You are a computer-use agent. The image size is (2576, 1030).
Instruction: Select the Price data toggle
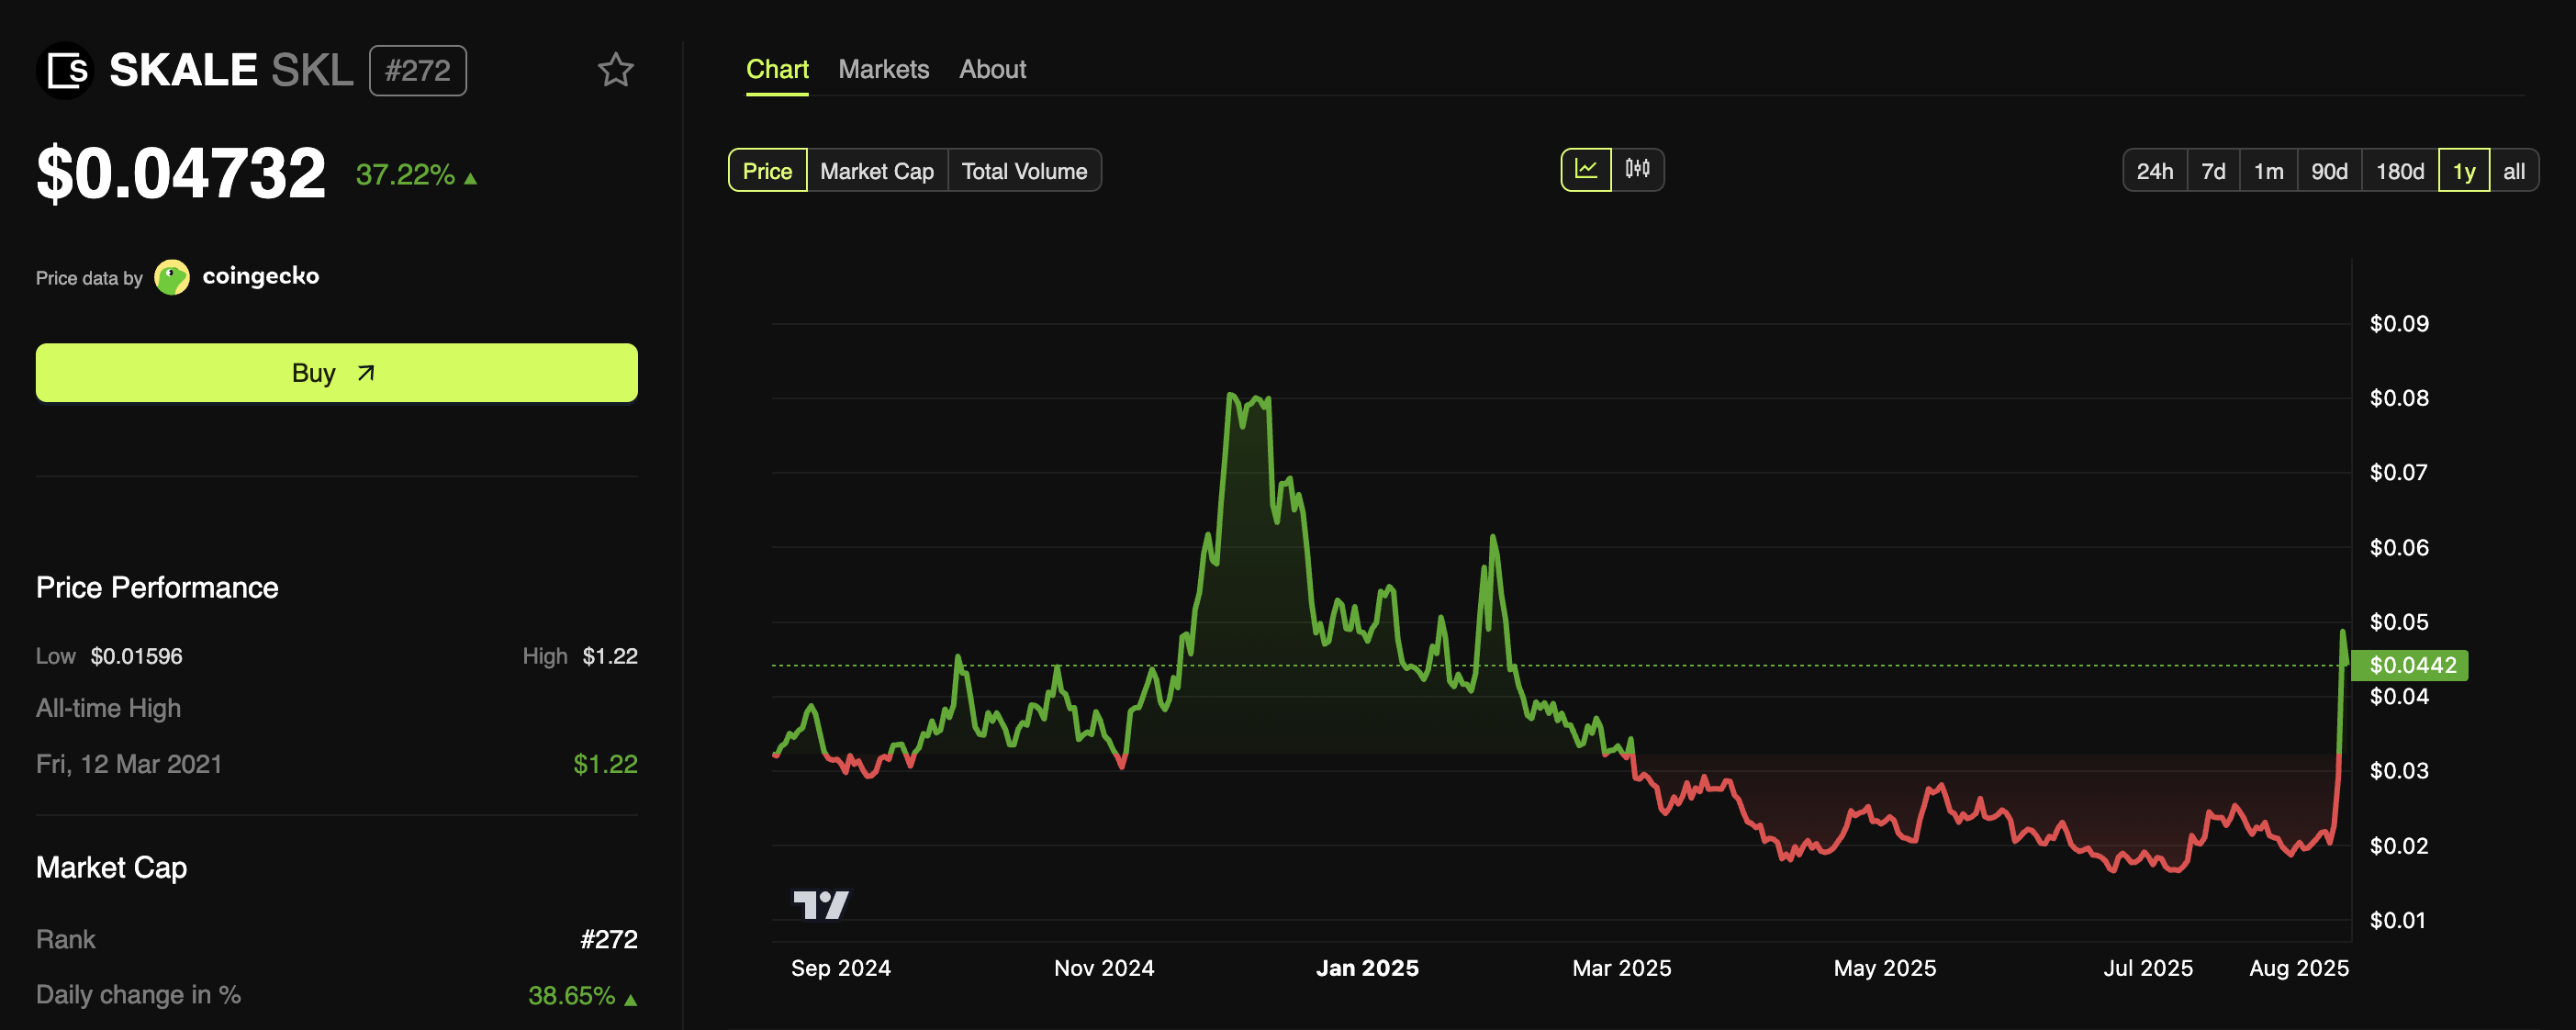[x=767, y=171]
